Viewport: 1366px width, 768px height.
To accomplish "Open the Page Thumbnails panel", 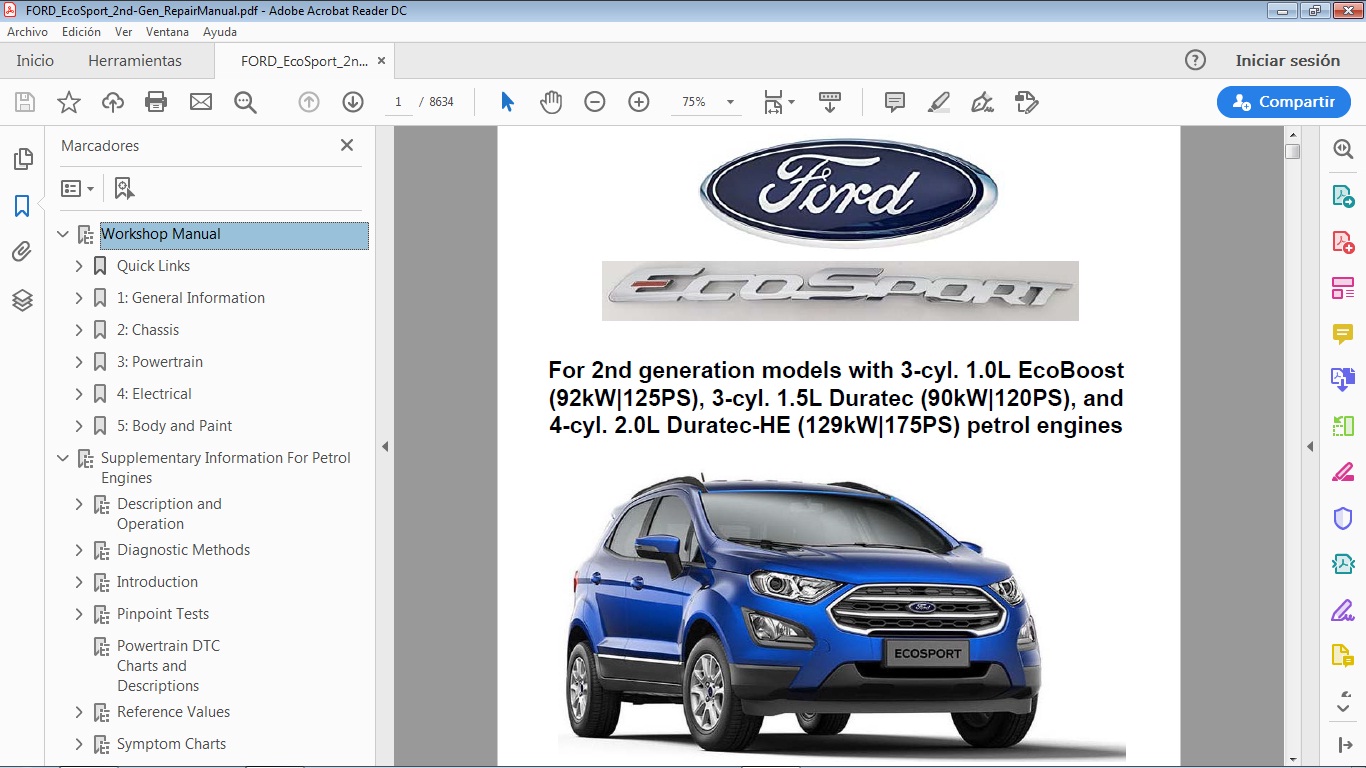I will (x=22, y=158).
